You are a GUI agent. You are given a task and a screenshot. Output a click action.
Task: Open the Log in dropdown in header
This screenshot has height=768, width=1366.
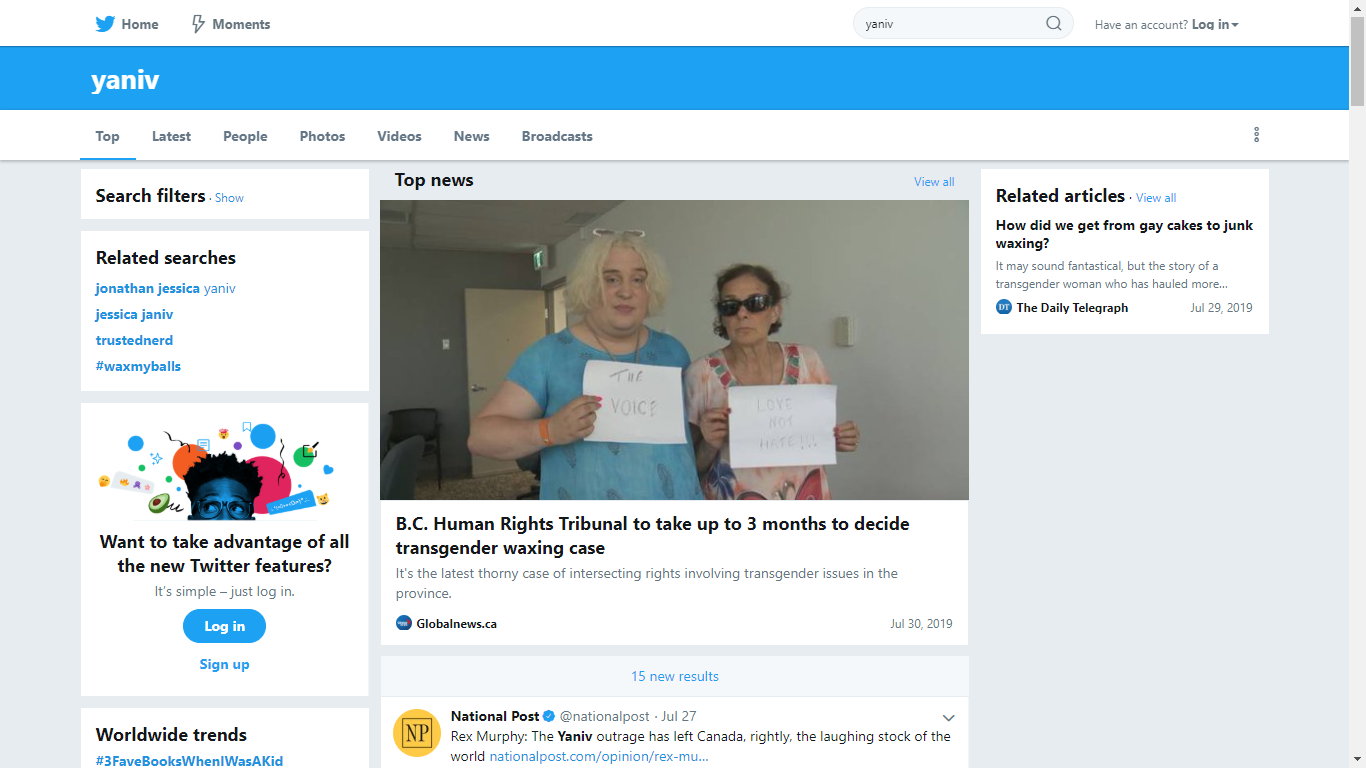point(1215,24)
